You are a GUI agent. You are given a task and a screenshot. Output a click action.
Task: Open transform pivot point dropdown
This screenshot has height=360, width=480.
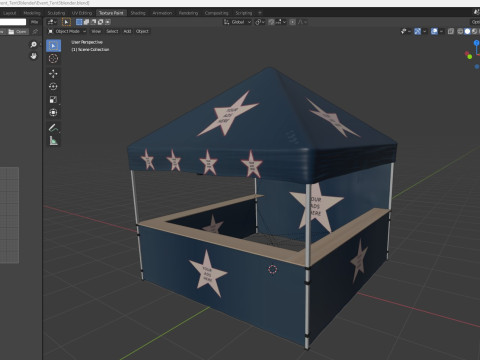[x=260, y=22]
